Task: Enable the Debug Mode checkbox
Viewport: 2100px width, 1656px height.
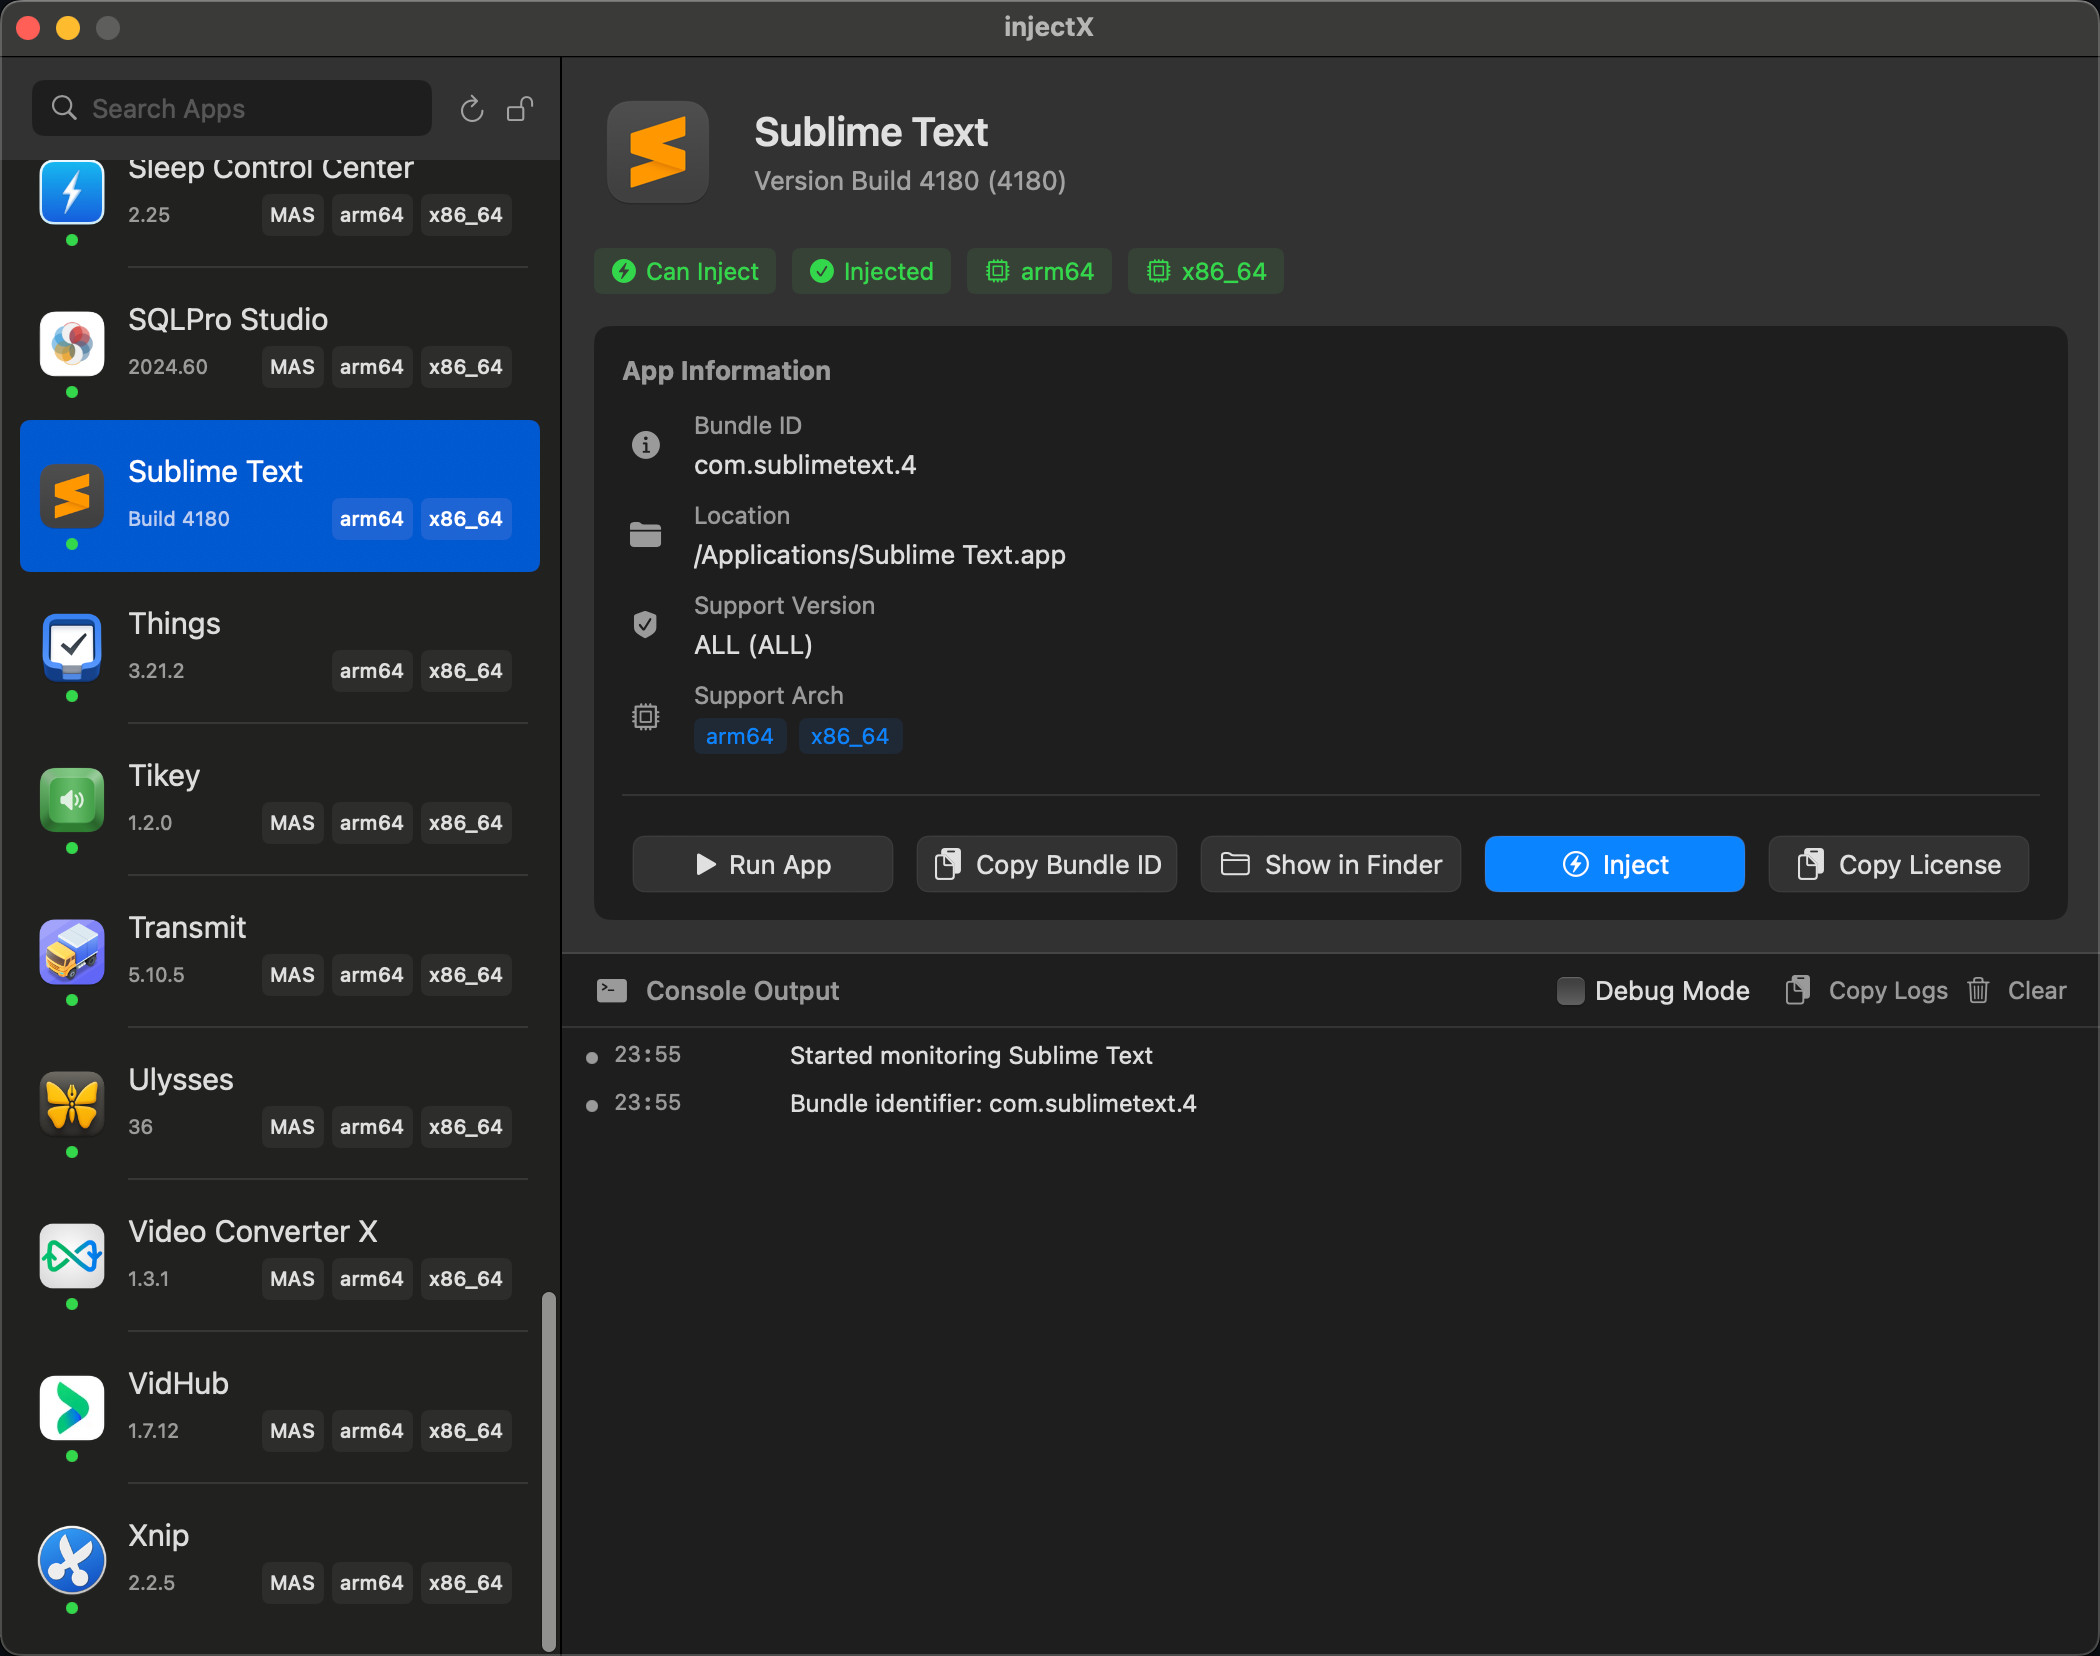Action: pos(1571,991)
